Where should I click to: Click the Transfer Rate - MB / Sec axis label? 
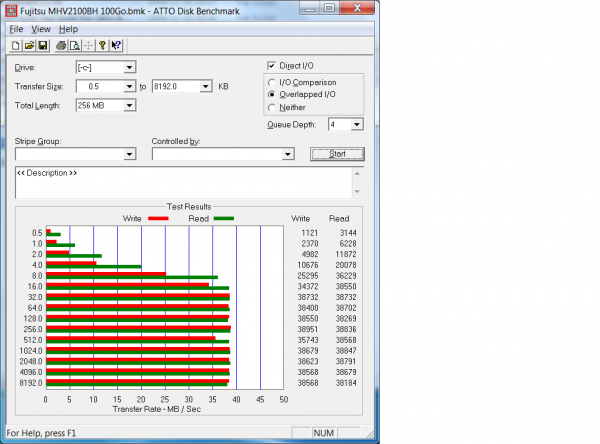(157, 409)
